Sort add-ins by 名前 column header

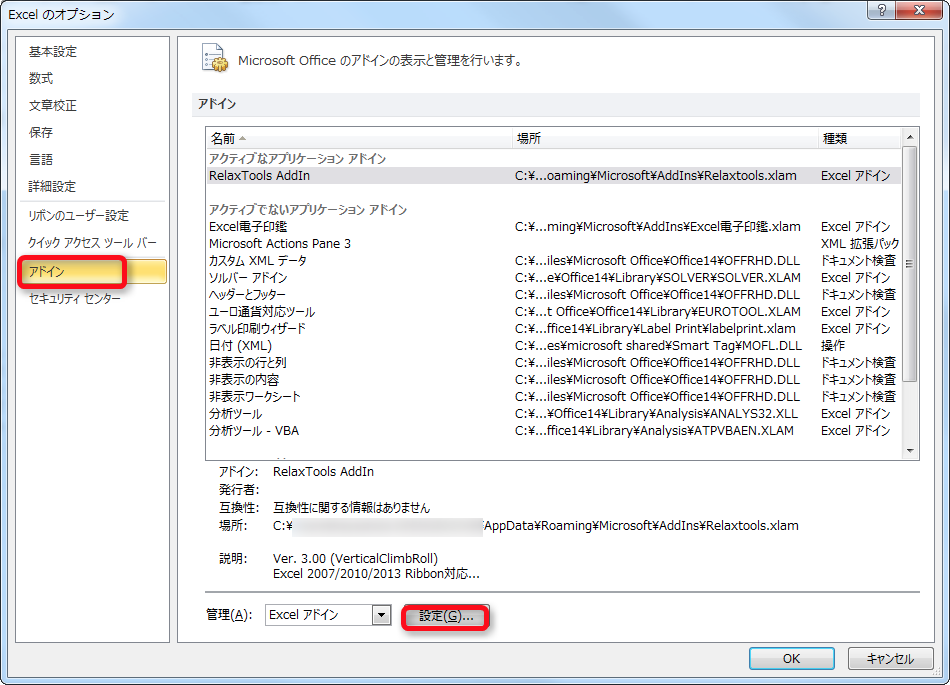tap(359, 139)
